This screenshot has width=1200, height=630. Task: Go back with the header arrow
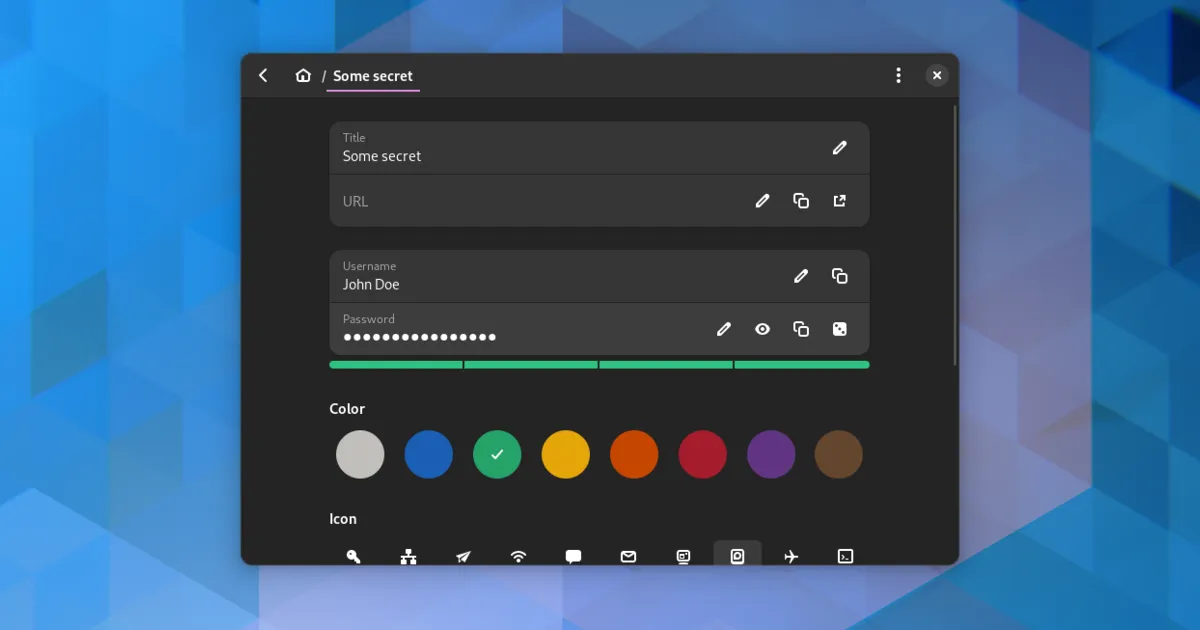click(x=263, y=76)
